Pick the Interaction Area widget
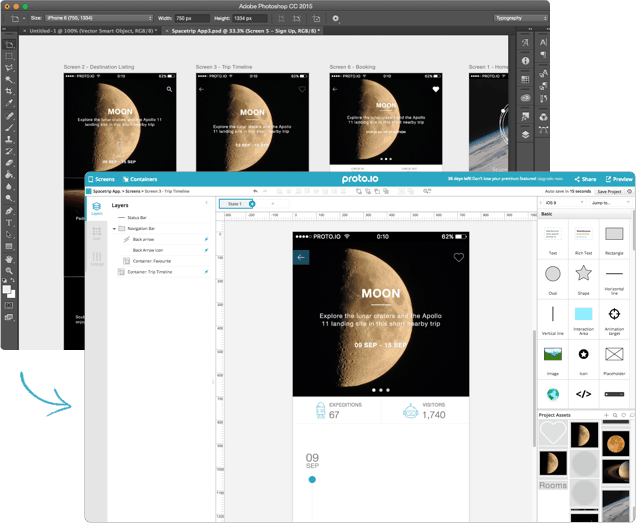Screen dimensions: 636x523 583,319
